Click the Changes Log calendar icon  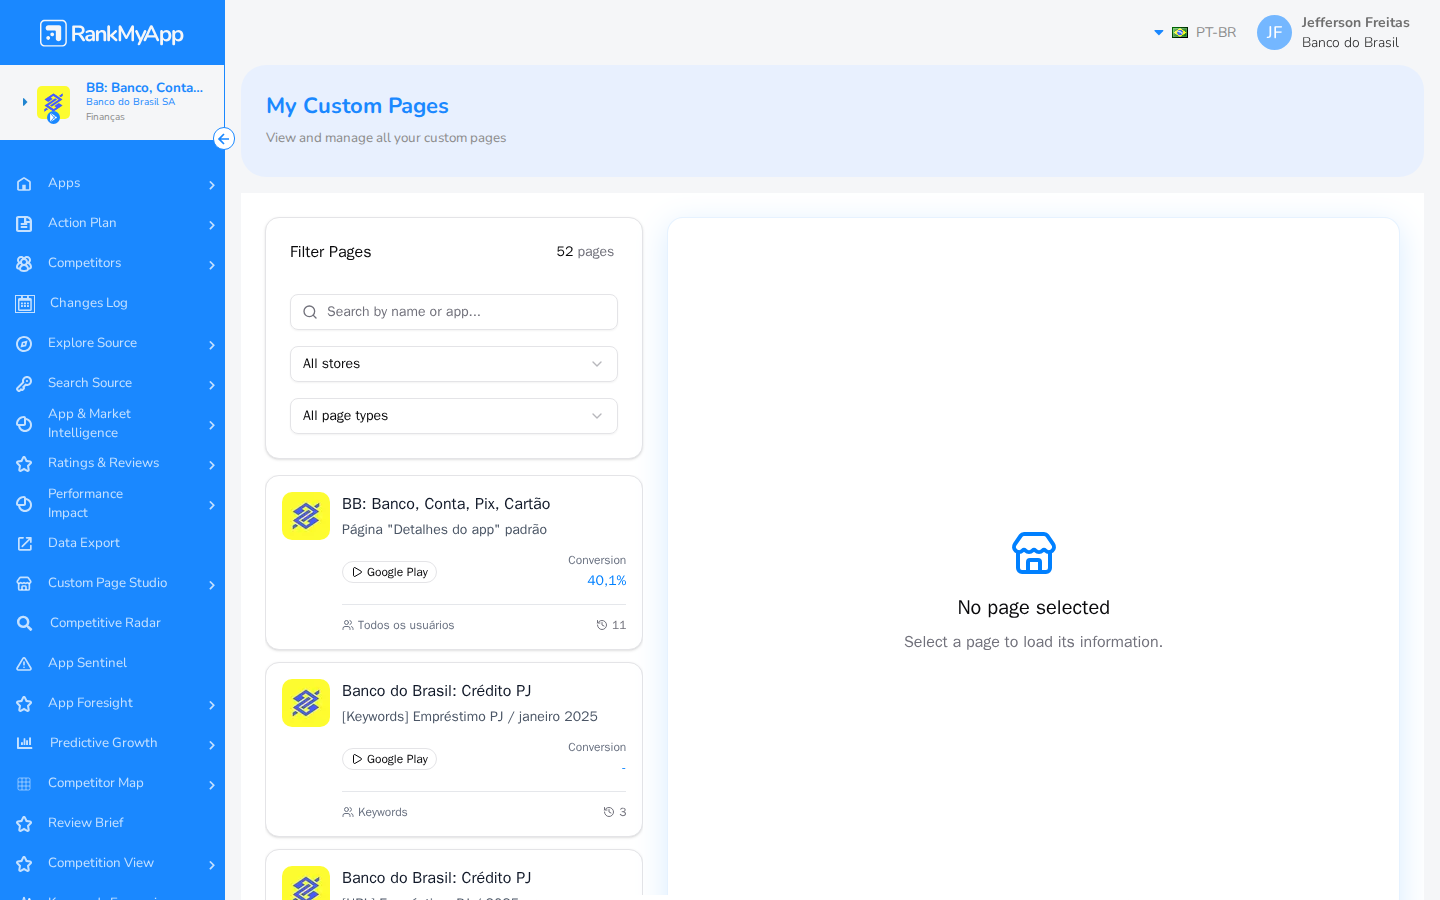(25, 303)
